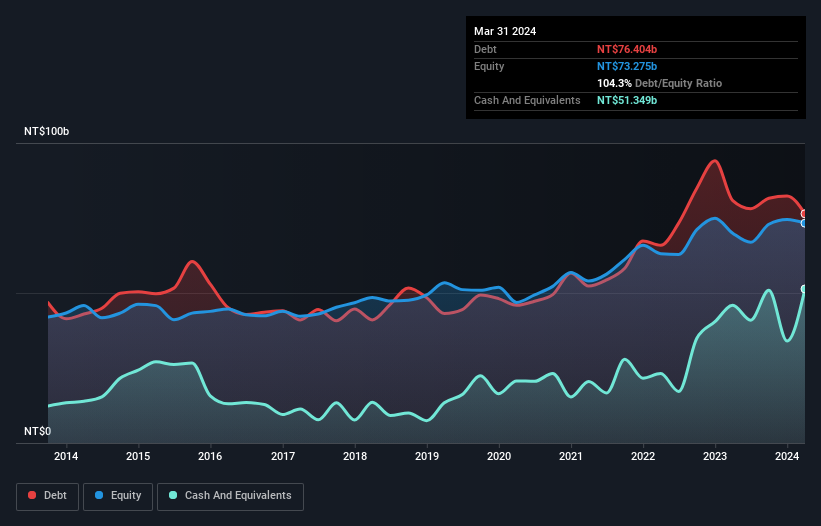Click the Debt label in tooltip
This screenshot has height=526, width=821.
point(485,49)
